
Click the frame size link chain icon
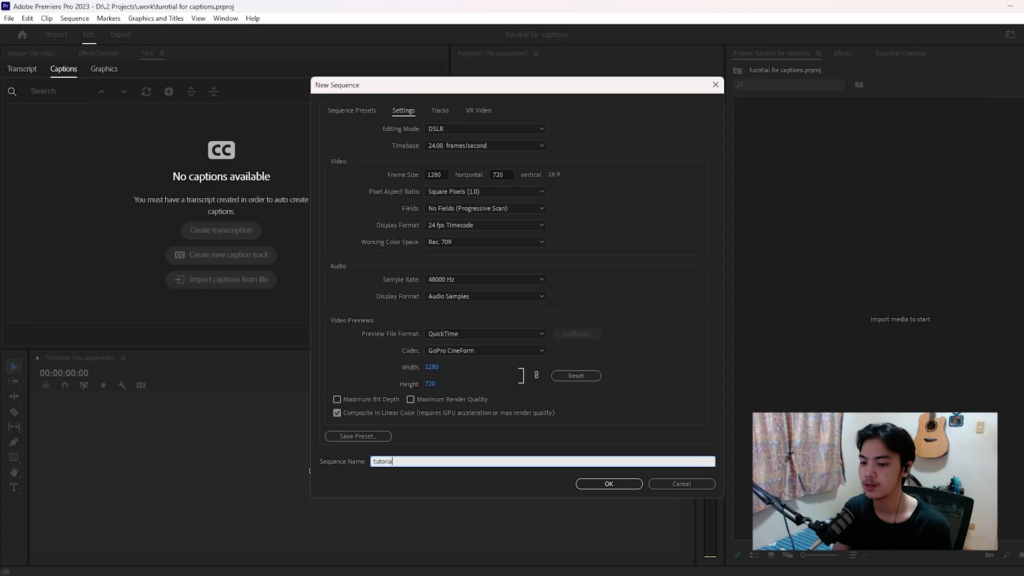coord(536,375)
